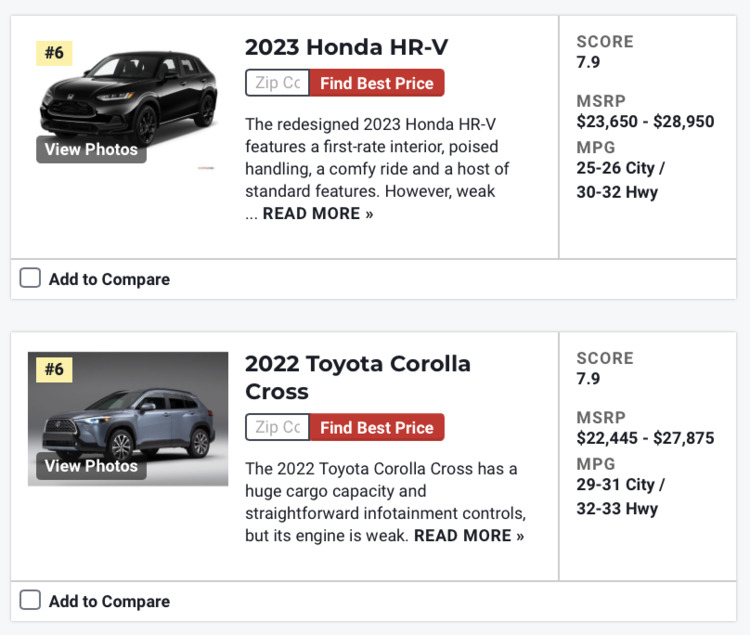This screenshot has width=750, height=635.
Task: Click Find Best Price for Toyota Corolla Cross
Action: point(377,427)
